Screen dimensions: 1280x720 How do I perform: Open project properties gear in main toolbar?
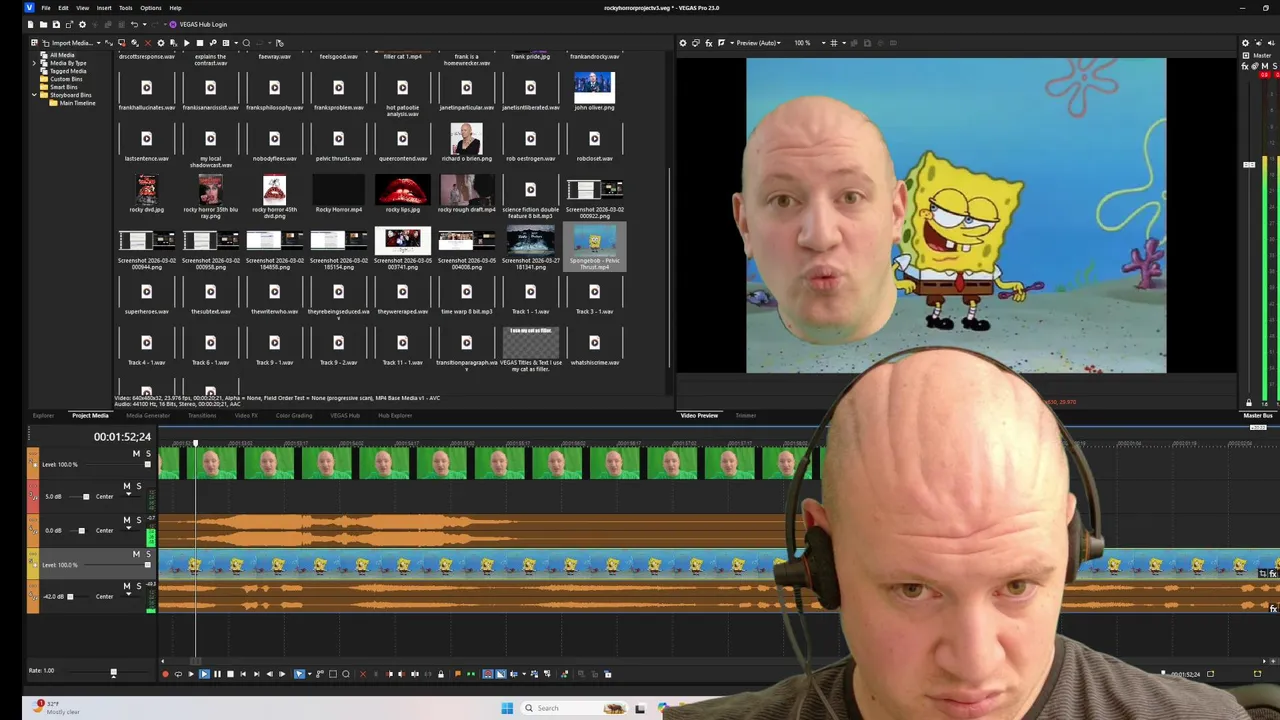[x=82, y=24]
